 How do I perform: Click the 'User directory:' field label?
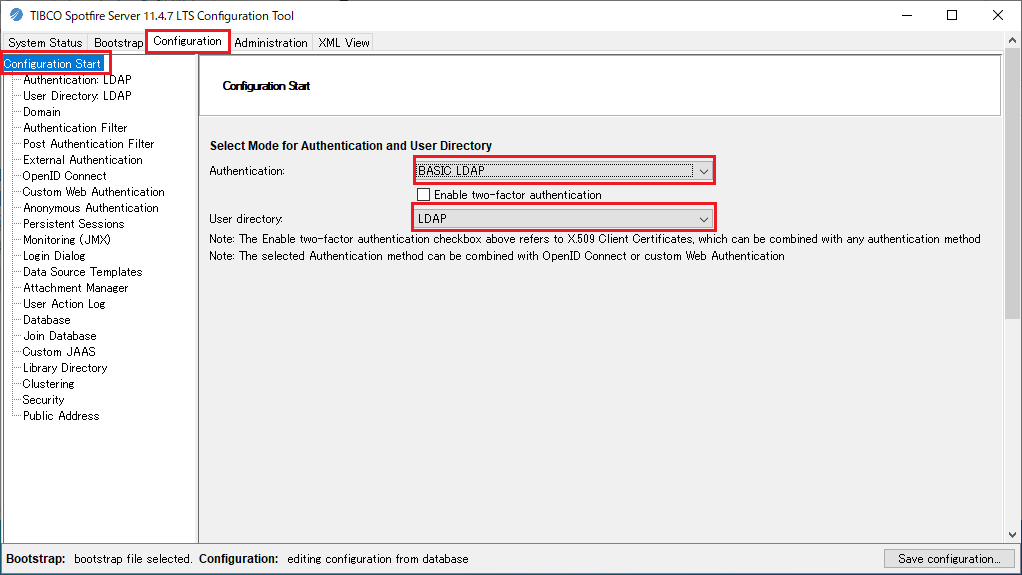pyautogui.click(x=246, y=219)
